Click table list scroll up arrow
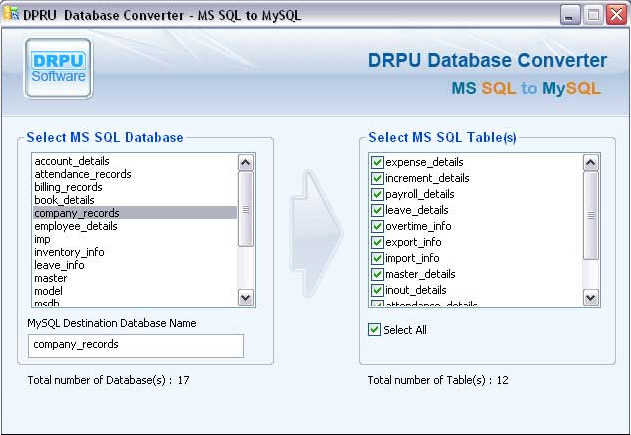 [590, 163]
